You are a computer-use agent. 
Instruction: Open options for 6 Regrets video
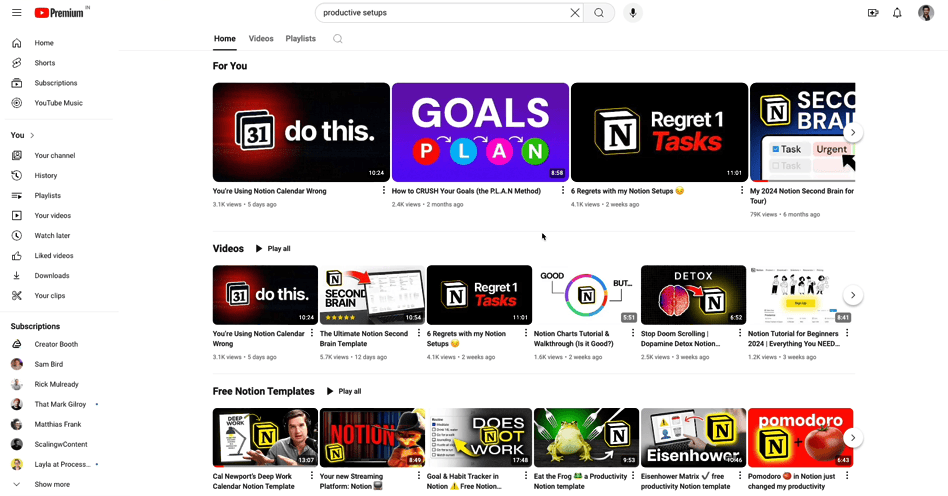741,190
